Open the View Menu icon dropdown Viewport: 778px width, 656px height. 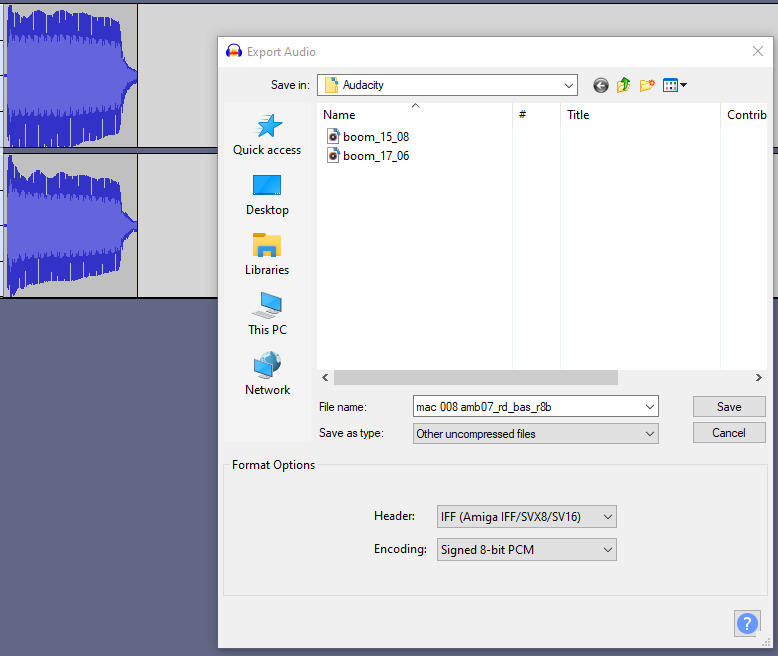(x=675, y=86)
